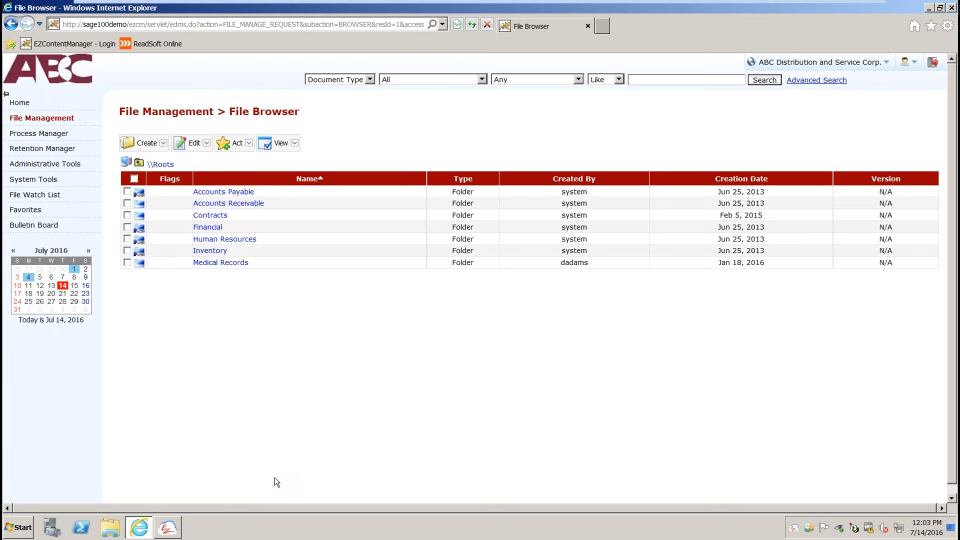The width and height of the screenshot is (960, 540).
Task: Click the computer root icon beside \\Roots
Action: [x=126, y=162]
